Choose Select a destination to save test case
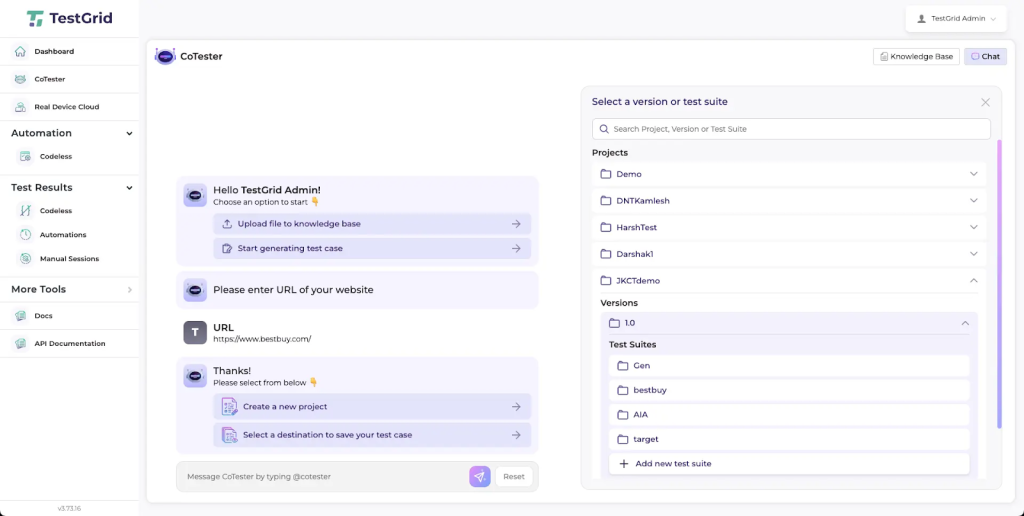The image size is (1024, 516). (x=372, y=435)
